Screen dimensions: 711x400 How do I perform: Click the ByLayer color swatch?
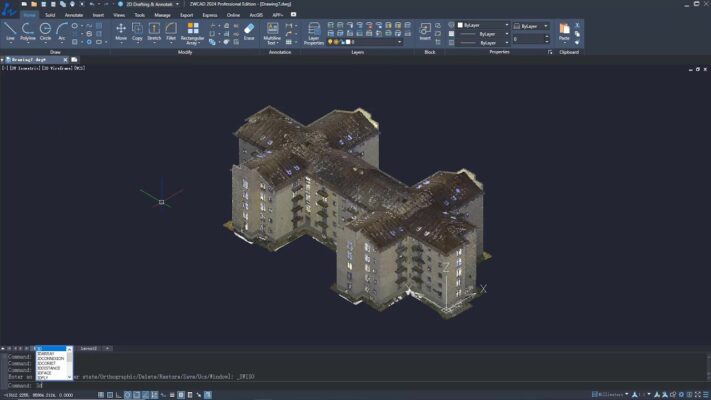pos(458,25)
